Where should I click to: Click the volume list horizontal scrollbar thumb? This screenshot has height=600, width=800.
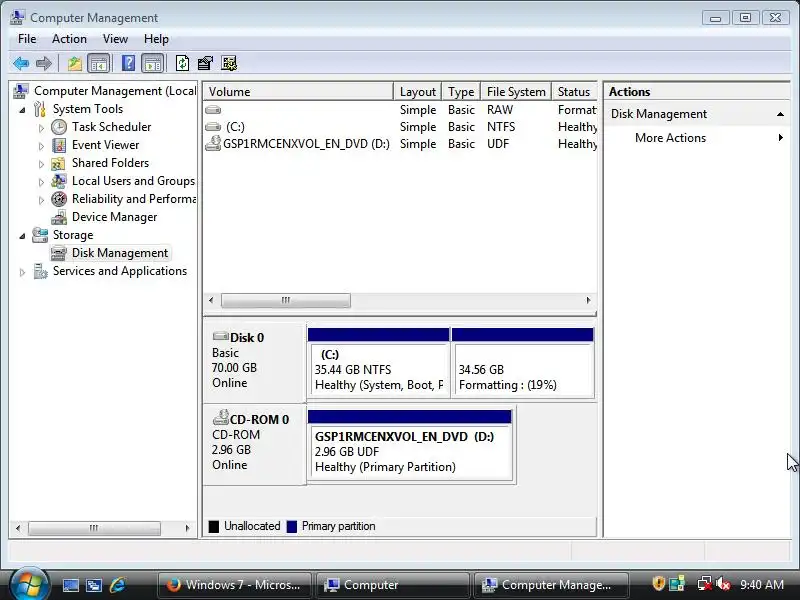point(286,300)
